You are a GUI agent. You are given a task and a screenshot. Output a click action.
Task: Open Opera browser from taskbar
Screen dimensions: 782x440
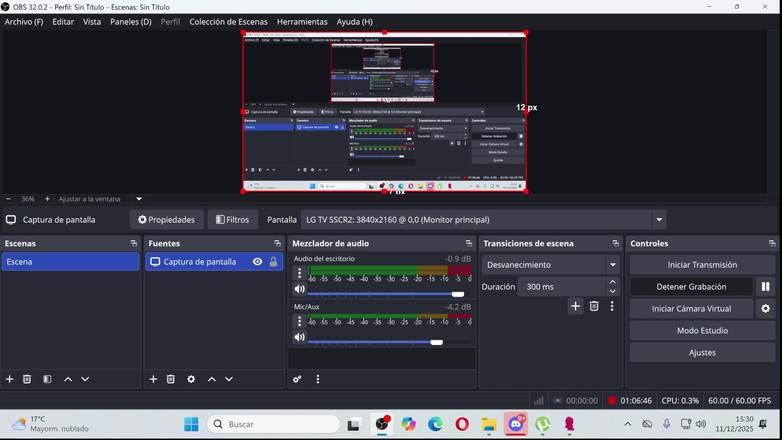(x=462, y=424)
